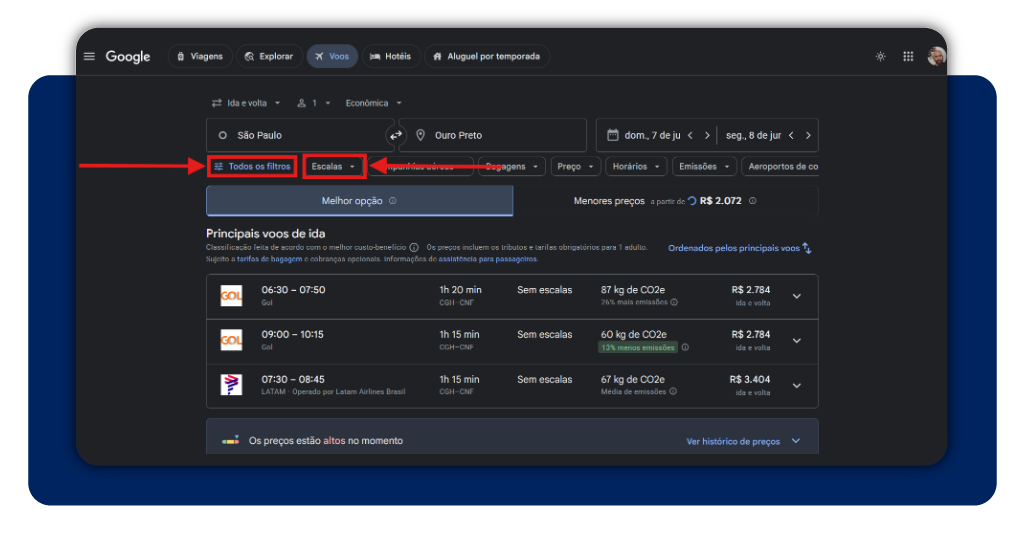Select Menores preços tab
Viewport: 1024px width, 536px height.
click(665, 200)
